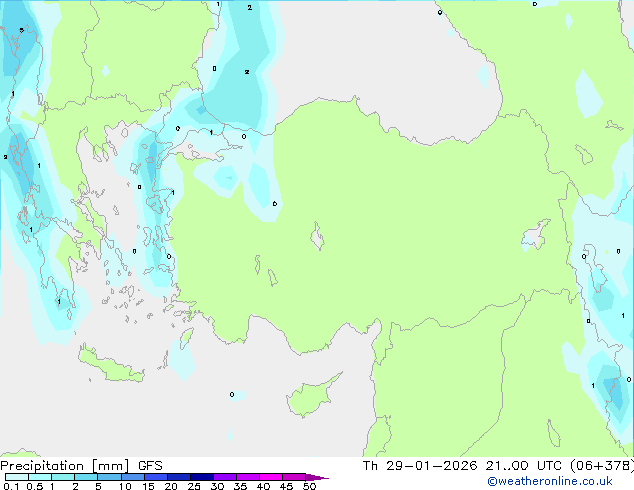Click the legend label '15'
The width and height of the screenshot is (634, 490).
148,486
